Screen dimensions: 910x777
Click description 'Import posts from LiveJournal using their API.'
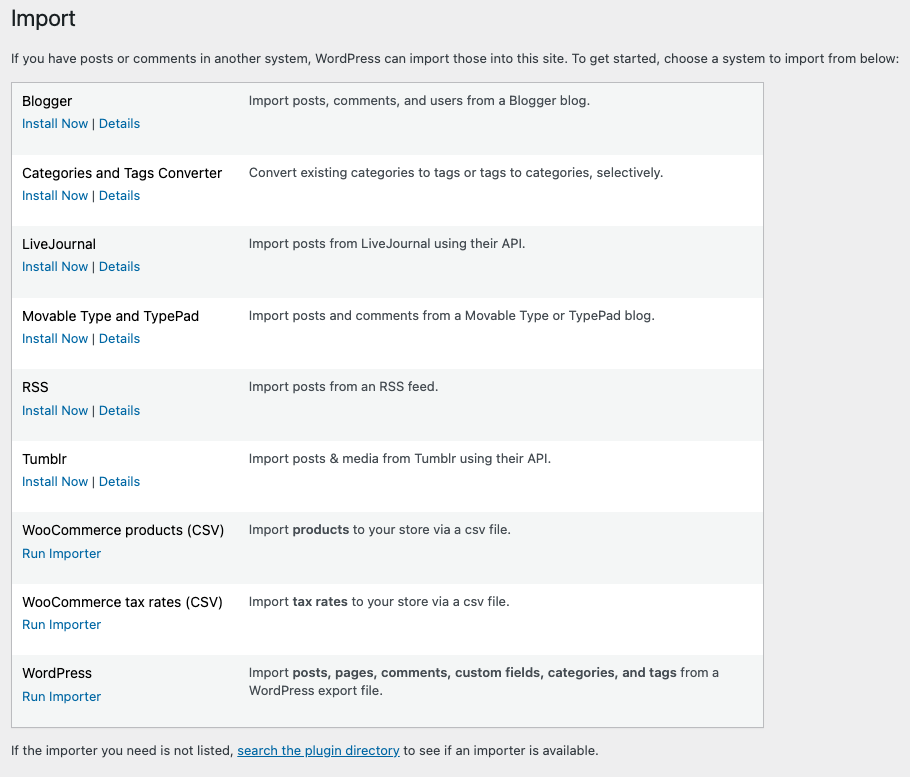pyautogui.click(x=387, y=244)
